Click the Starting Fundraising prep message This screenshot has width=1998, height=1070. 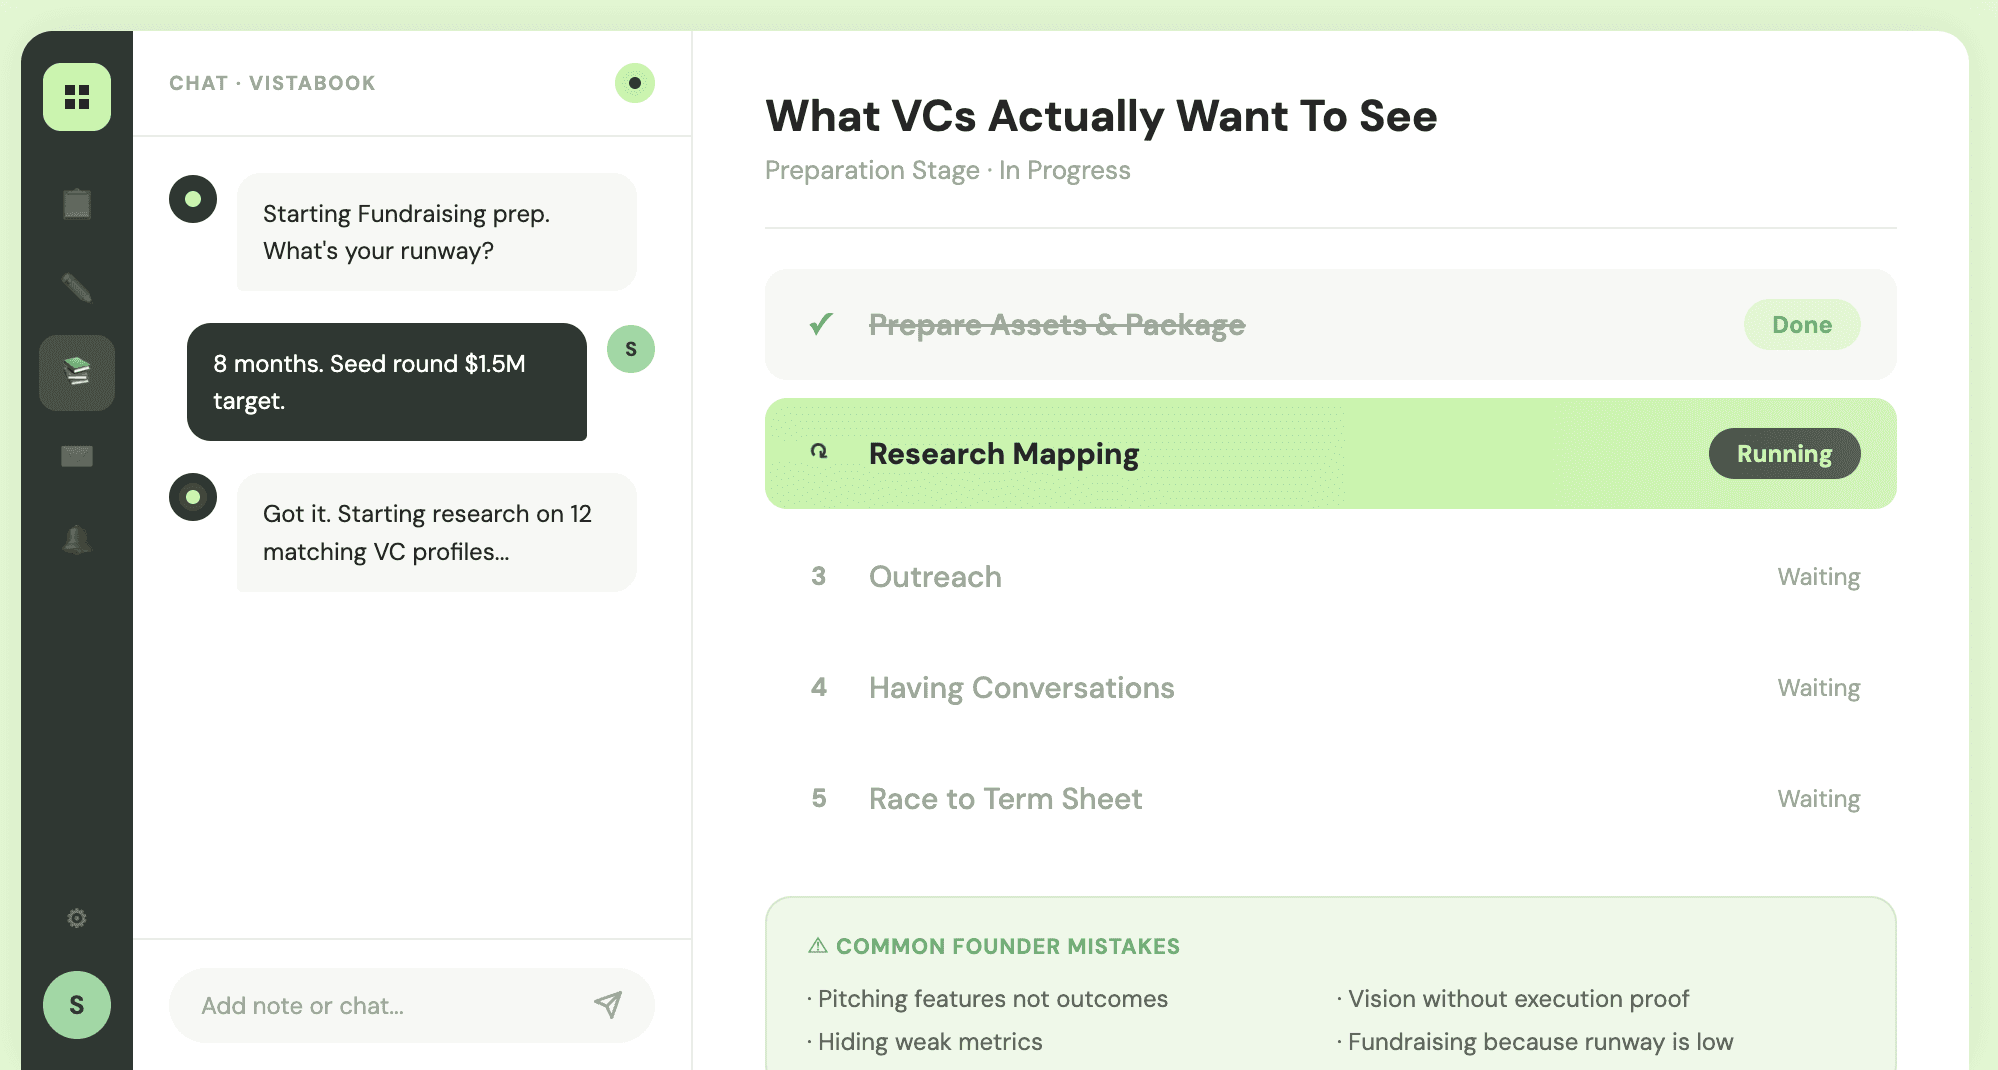tap(437, 232)
